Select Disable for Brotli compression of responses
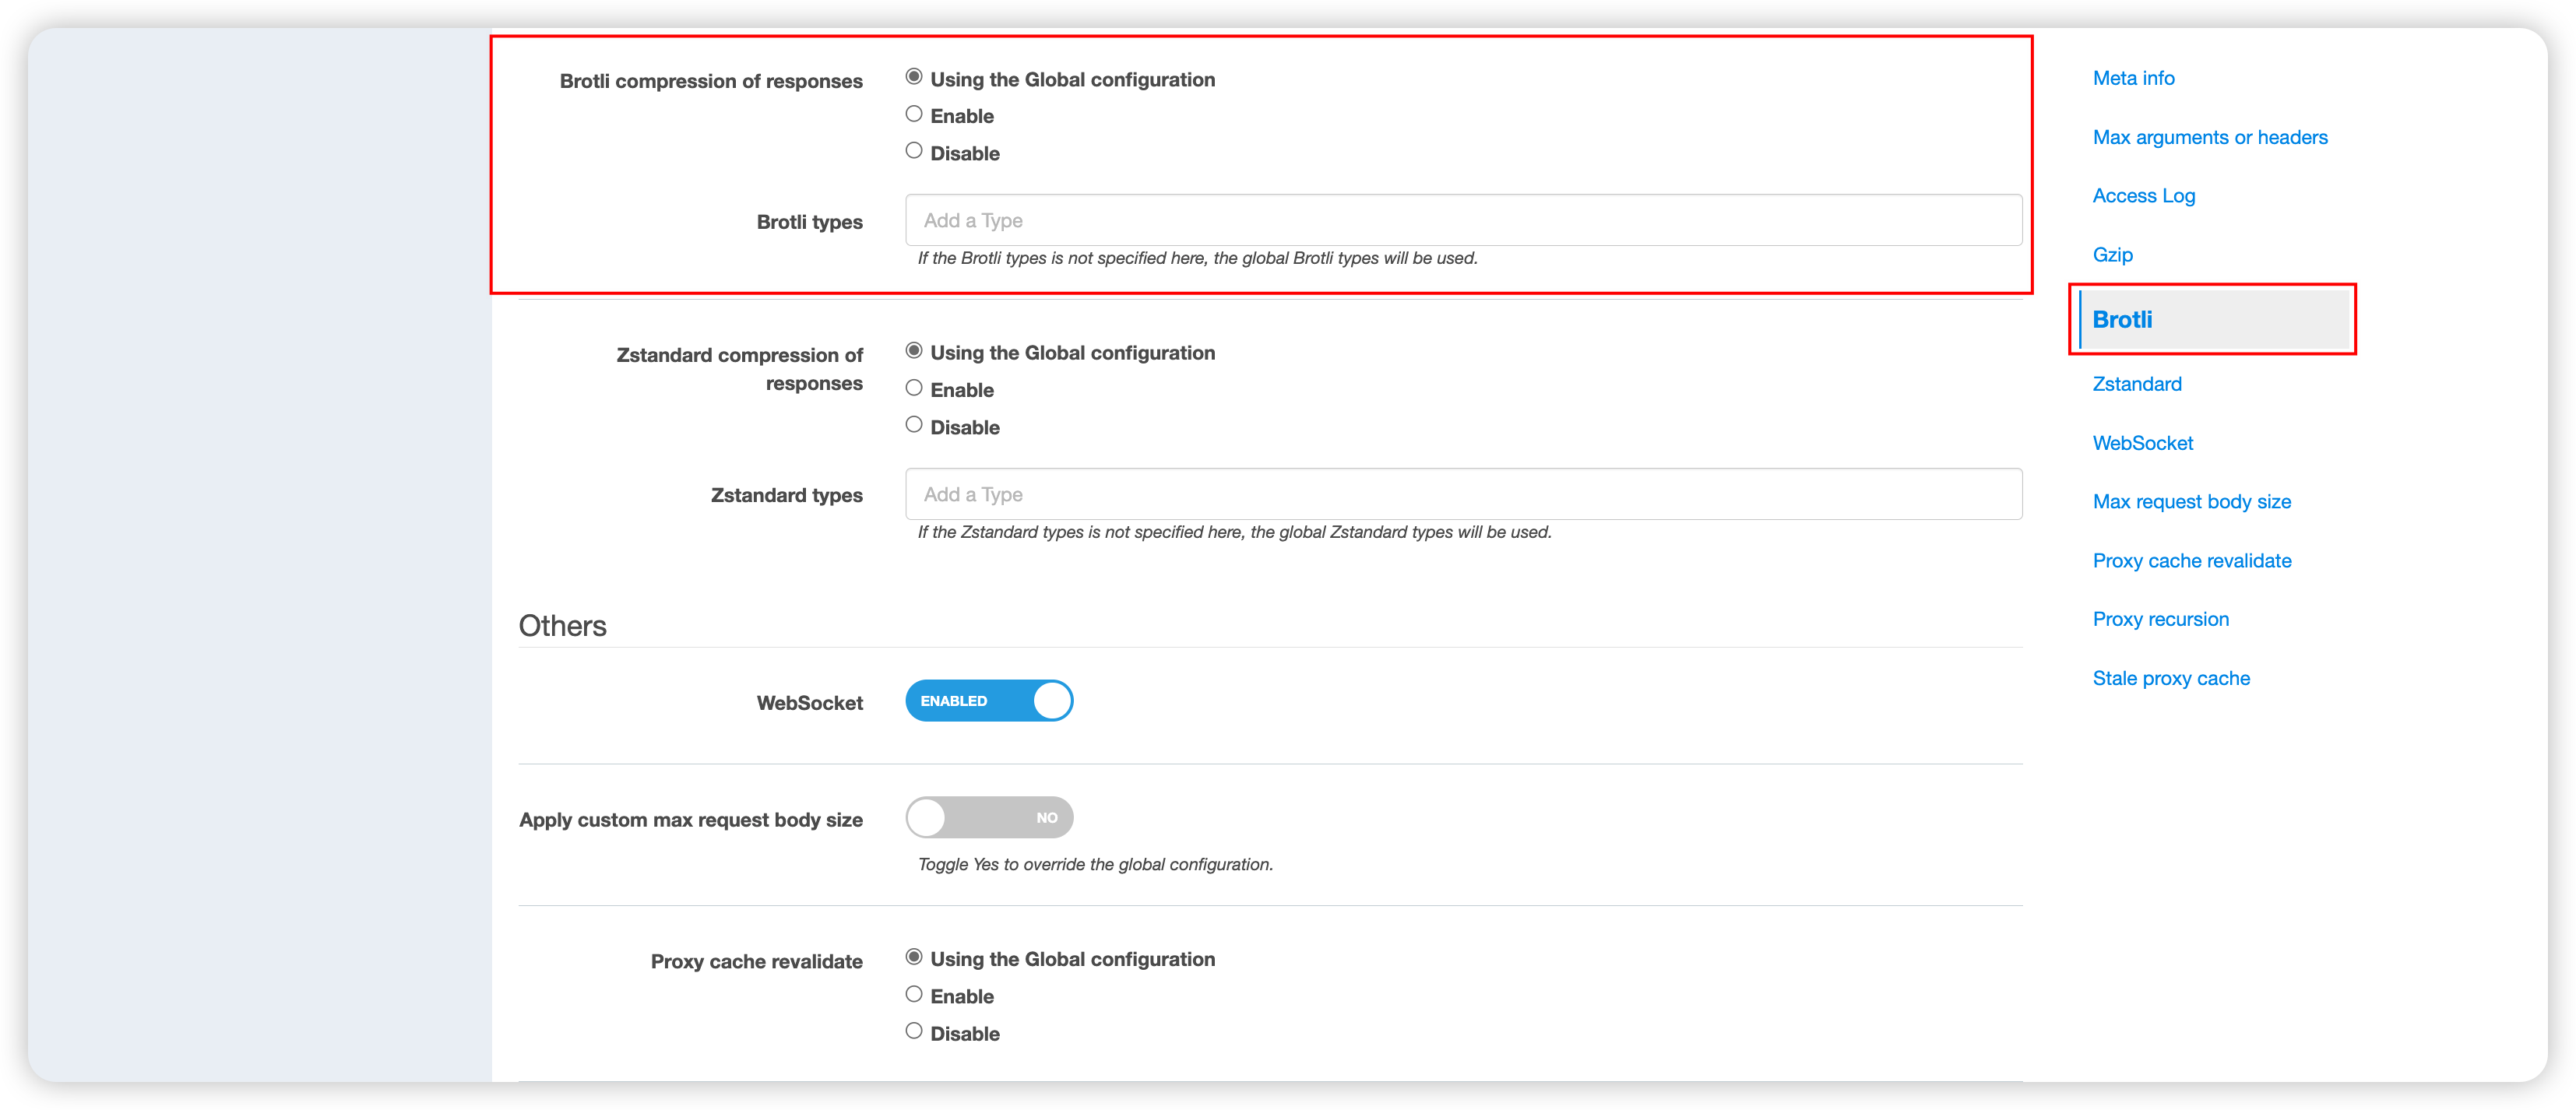Viewport: 2576px width, 1110px height. (x=913, y=151)
